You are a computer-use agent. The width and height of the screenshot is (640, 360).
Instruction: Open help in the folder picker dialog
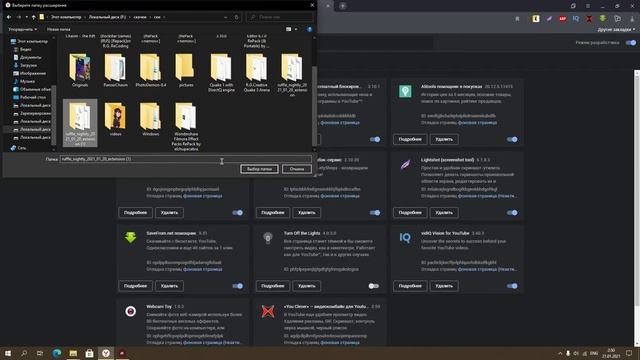pyautogui.click(x=309, y=29)
